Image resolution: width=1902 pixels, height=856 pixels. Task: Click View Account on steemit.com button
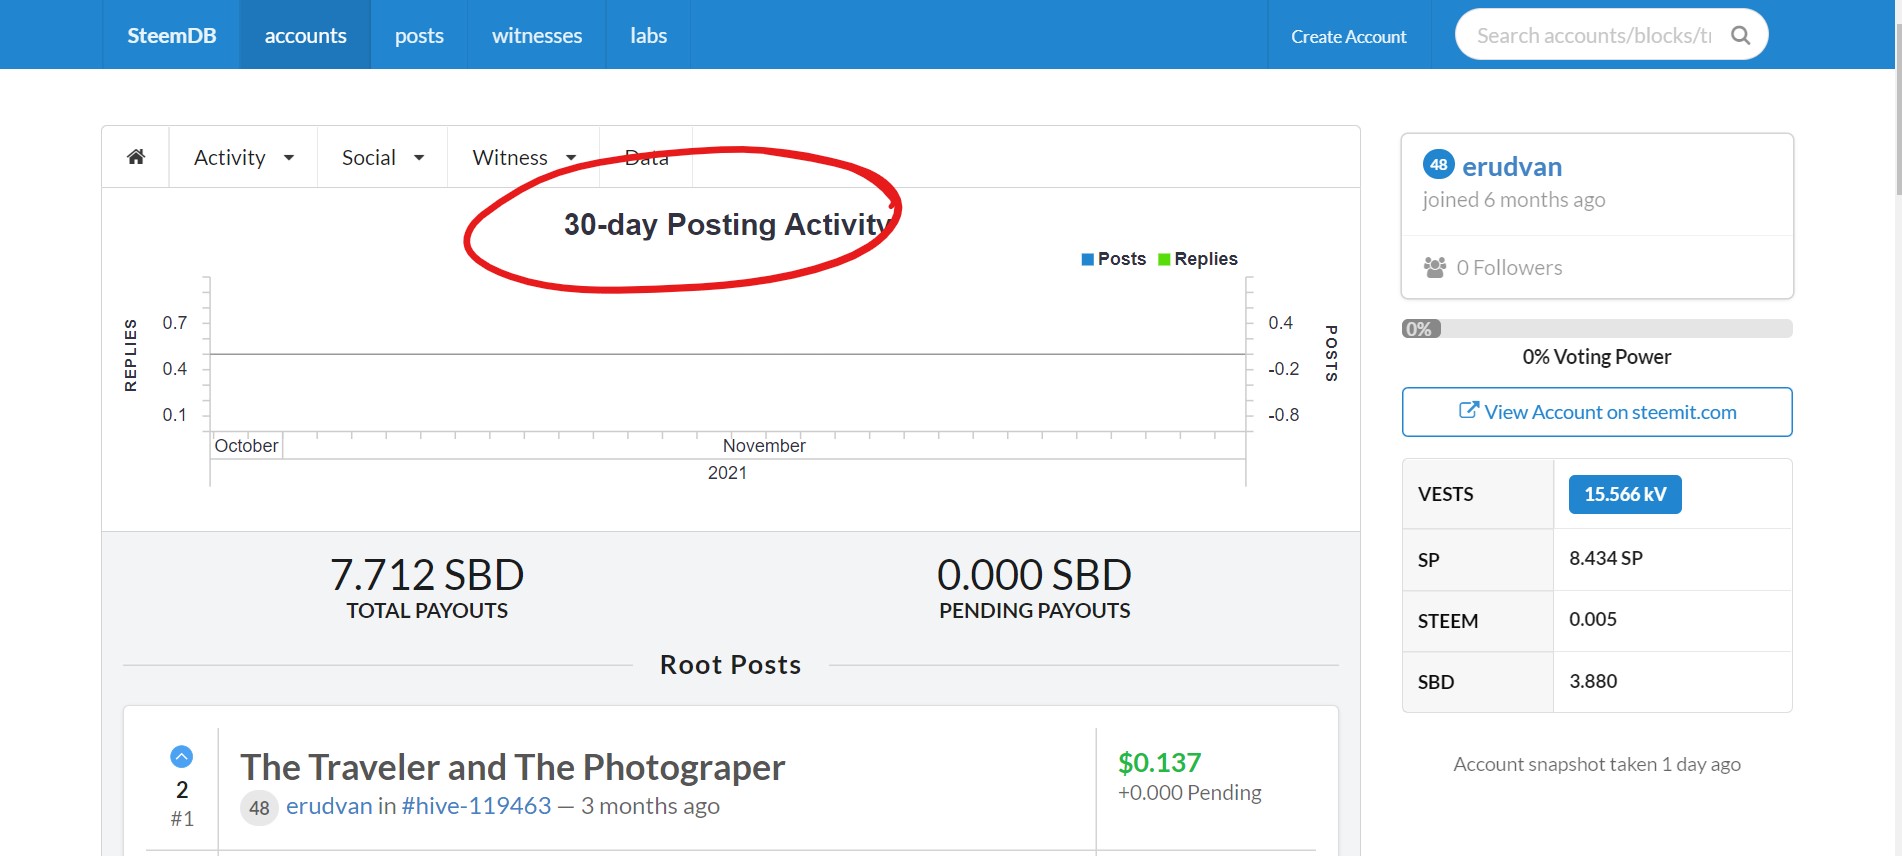(x=1597, y=412)
